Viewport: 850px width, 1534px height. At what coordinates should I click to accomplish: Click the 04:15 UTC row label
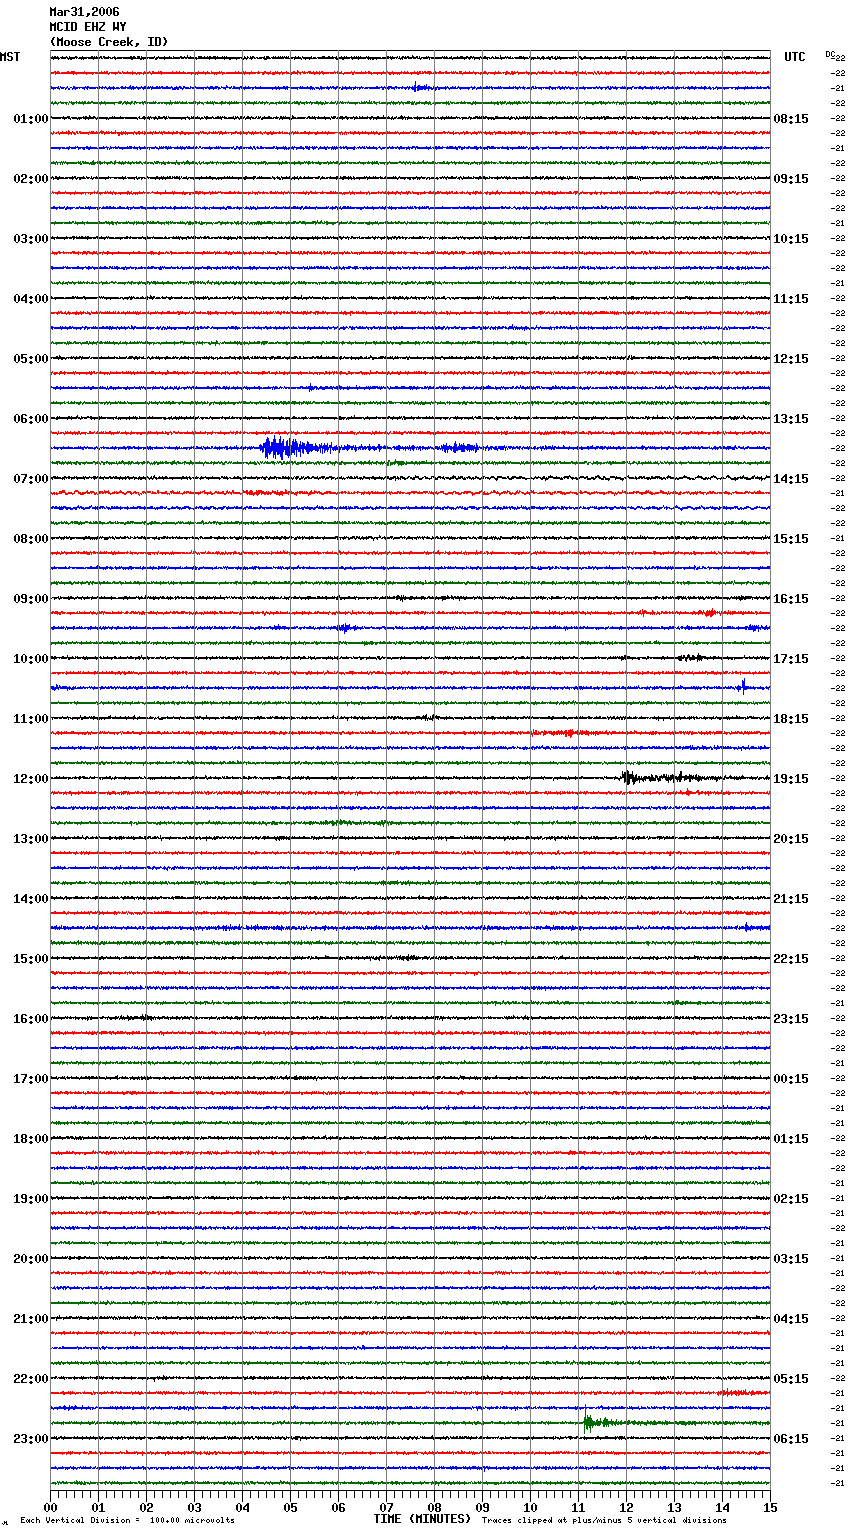[x=791, y=1319]
